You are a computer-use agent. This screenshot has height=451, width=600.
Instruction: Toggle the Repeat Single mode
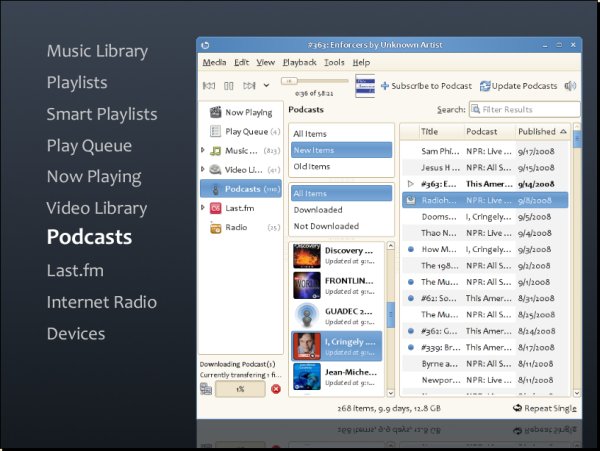[545, 408]
